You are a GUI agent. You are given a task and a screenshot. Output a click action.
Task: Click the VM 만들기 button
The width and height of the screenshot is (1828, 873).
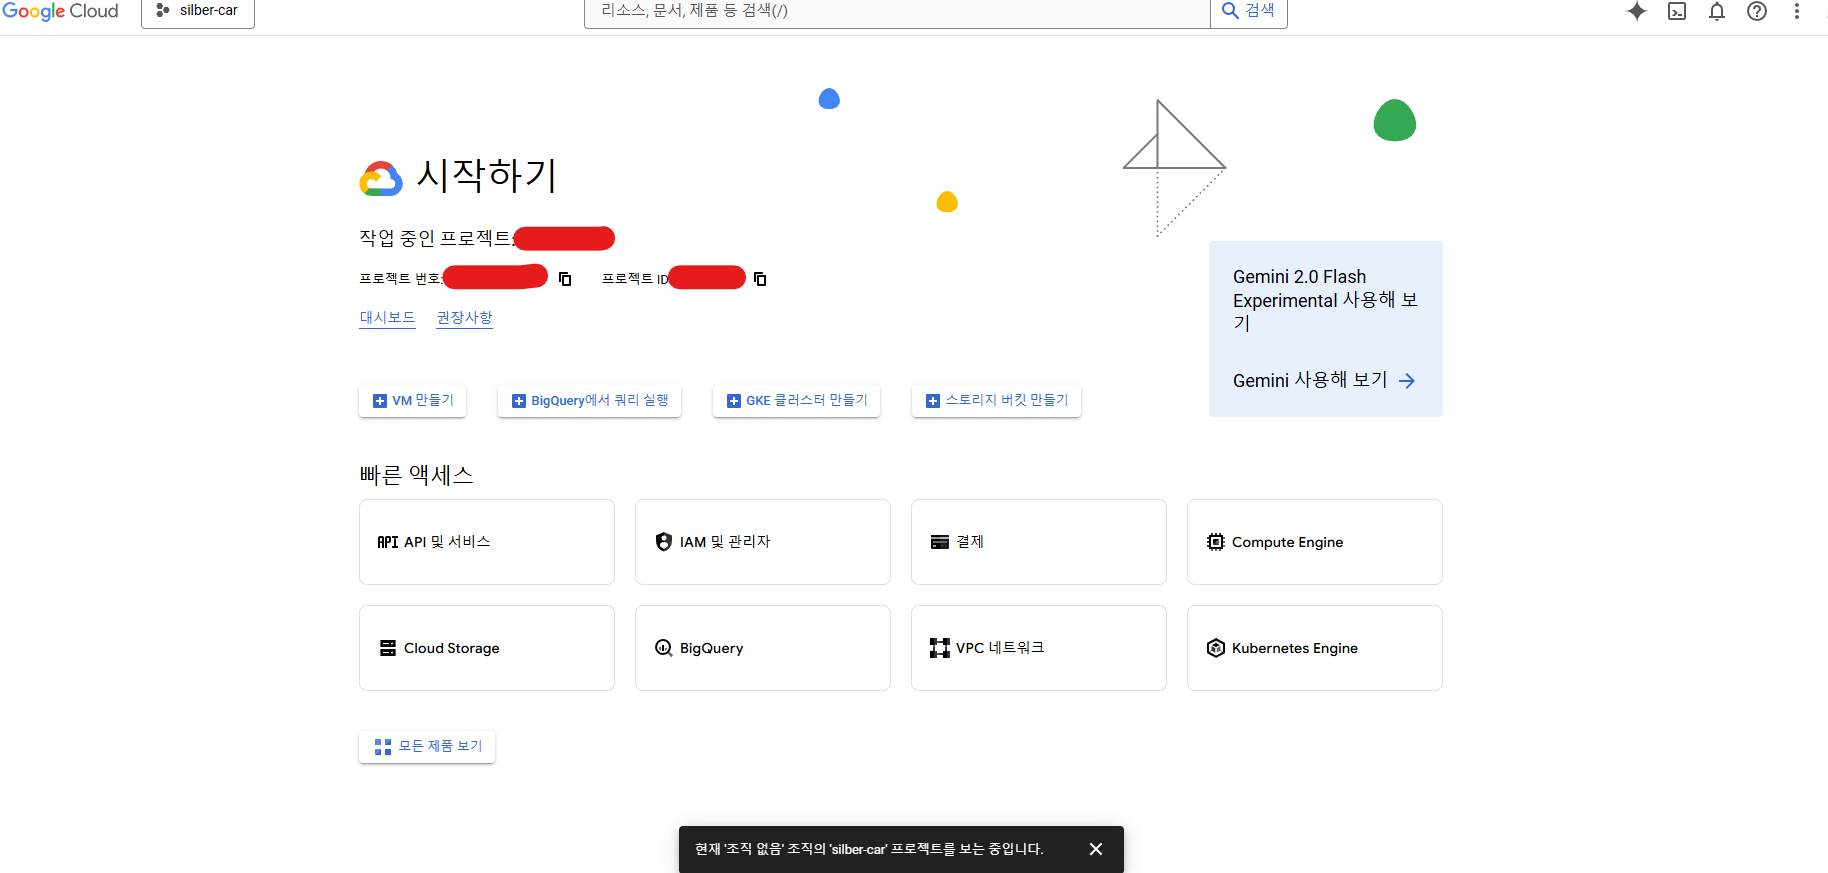coord(413,400)
